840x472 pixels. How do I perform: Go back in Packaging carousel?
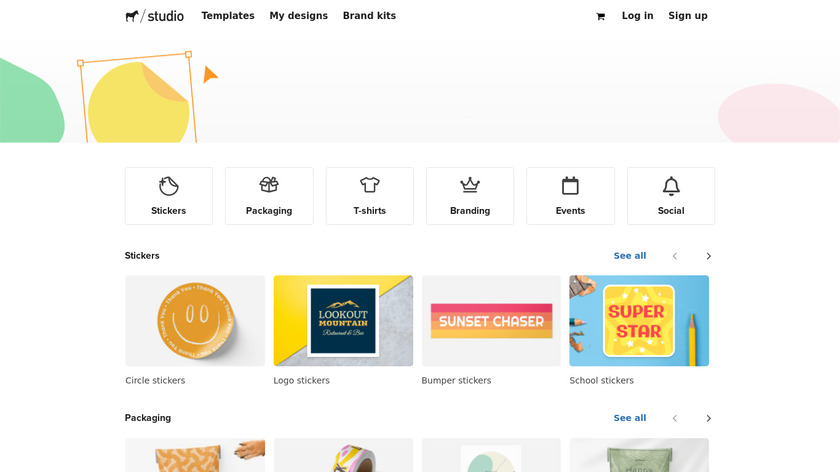(675, 418)
